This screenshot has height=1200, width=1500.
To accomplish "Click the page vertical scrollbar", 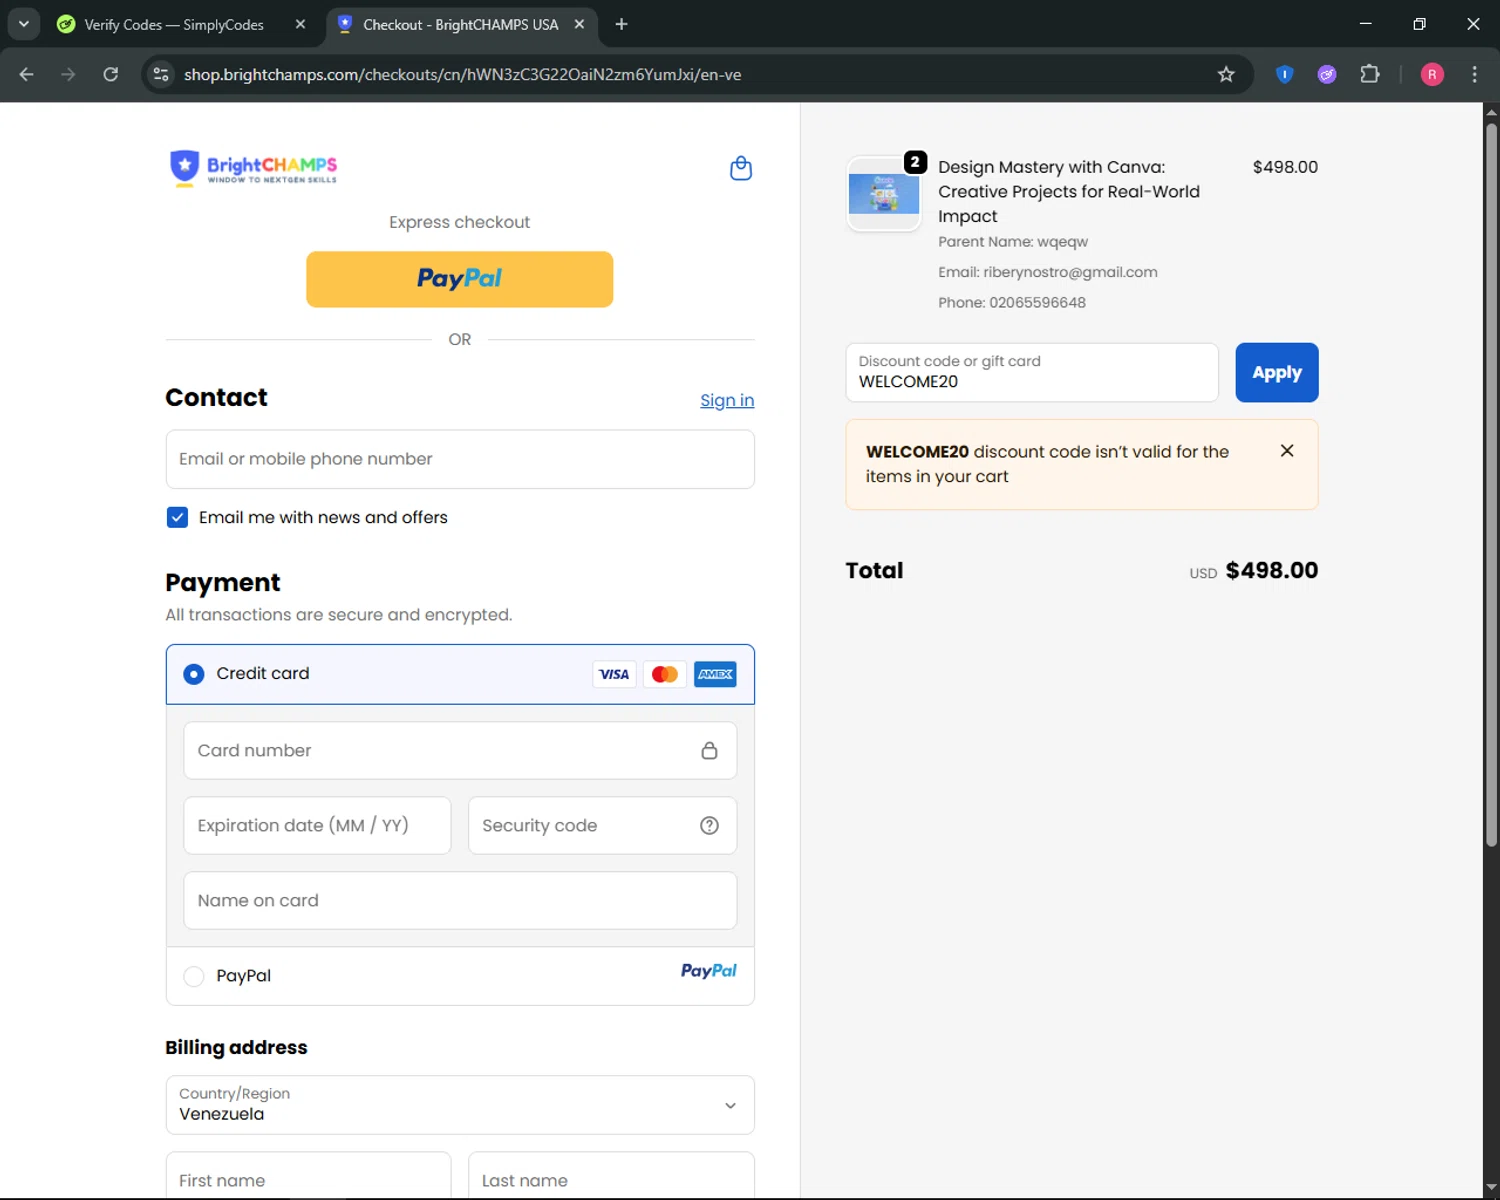I will (x=1491, y=485).
